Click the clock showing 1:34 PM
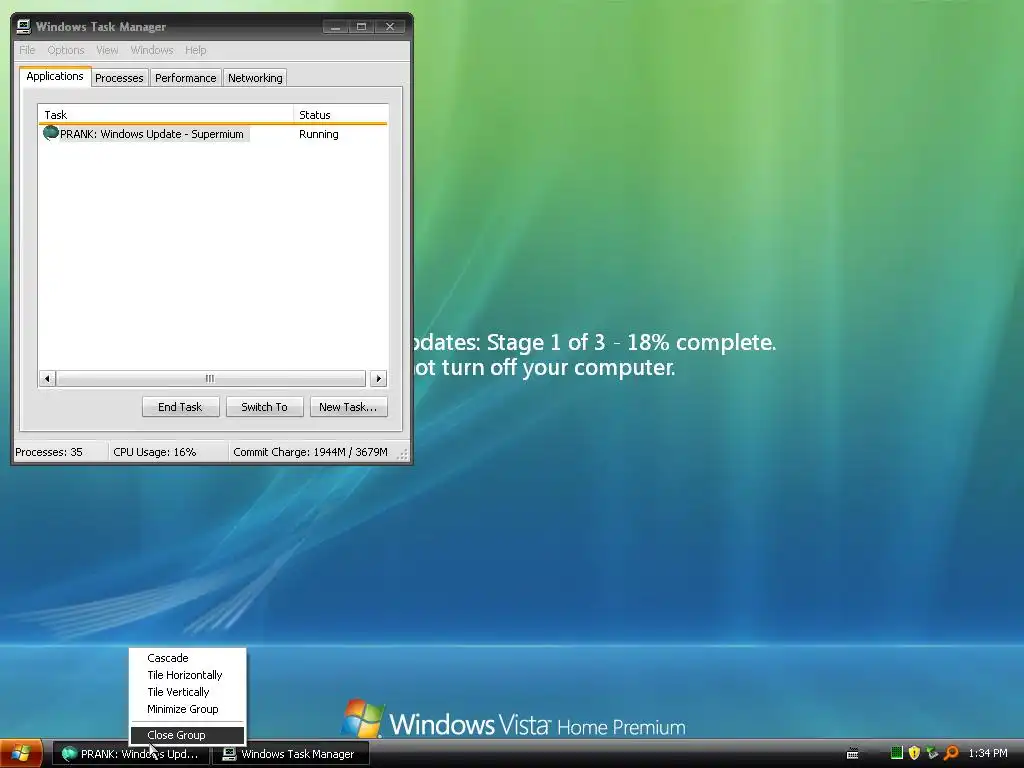The image size is (1024, 768). 987,753
